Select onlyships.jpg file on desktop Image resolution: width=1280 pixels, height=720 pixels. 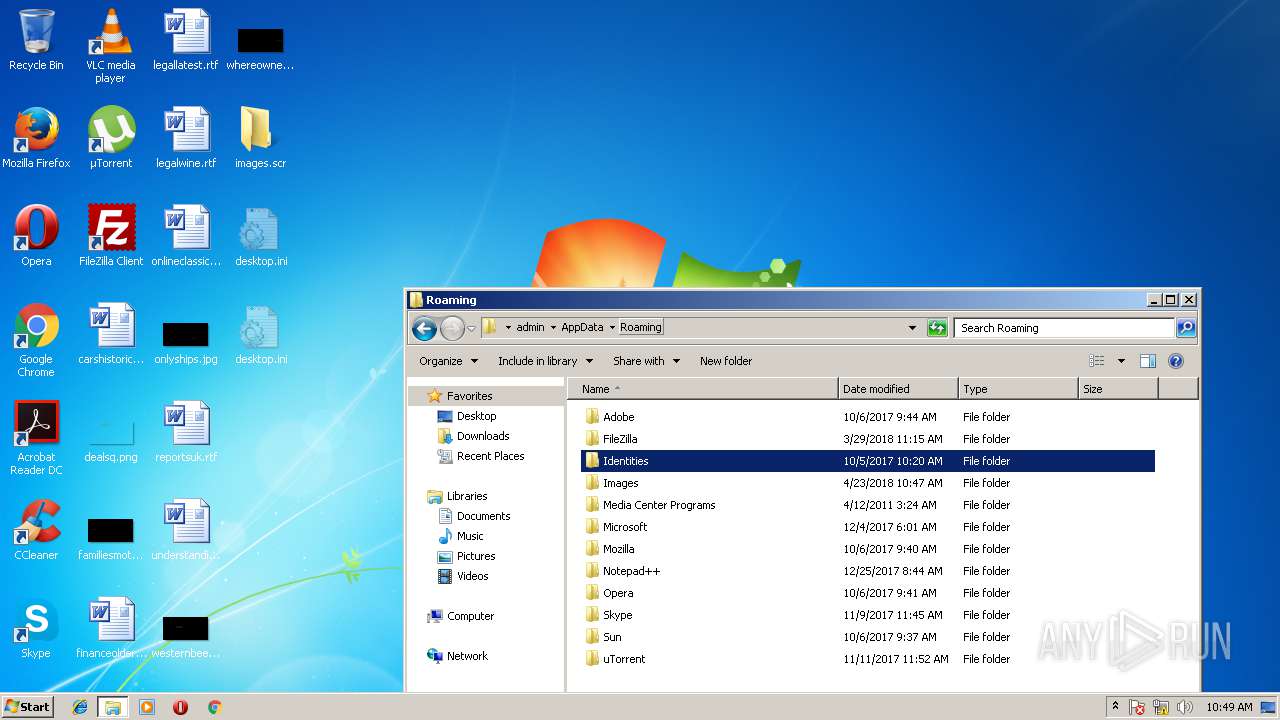[186, 344]
